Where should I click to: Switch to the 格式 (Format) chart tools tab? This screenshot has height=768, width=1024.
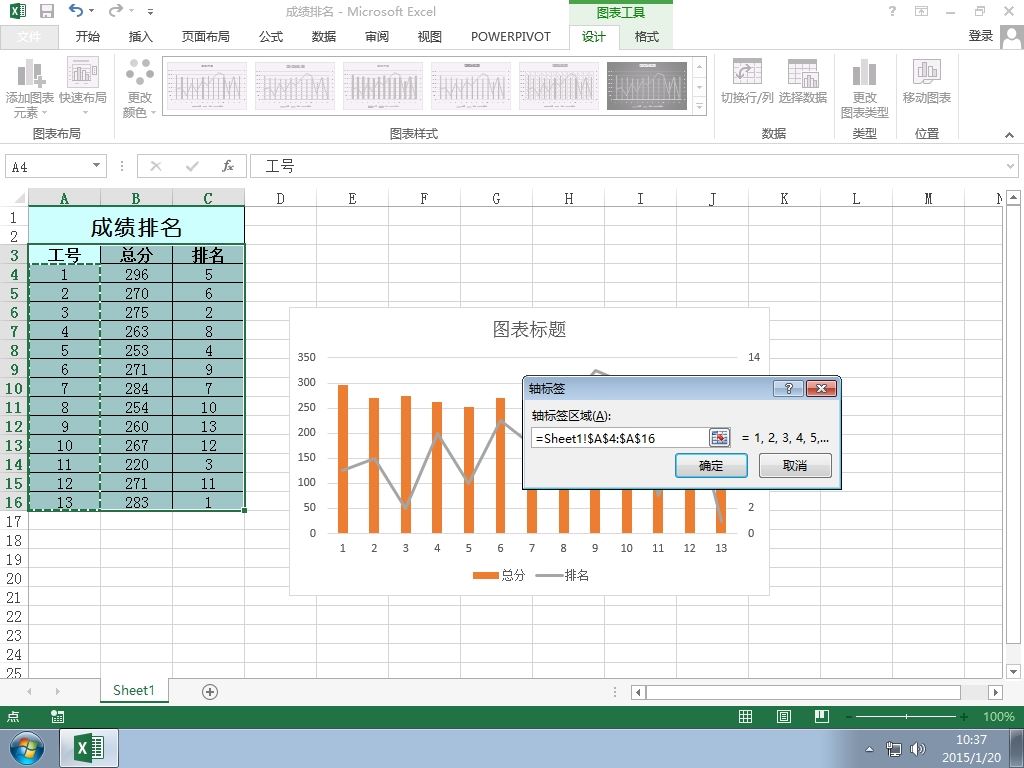647,37
